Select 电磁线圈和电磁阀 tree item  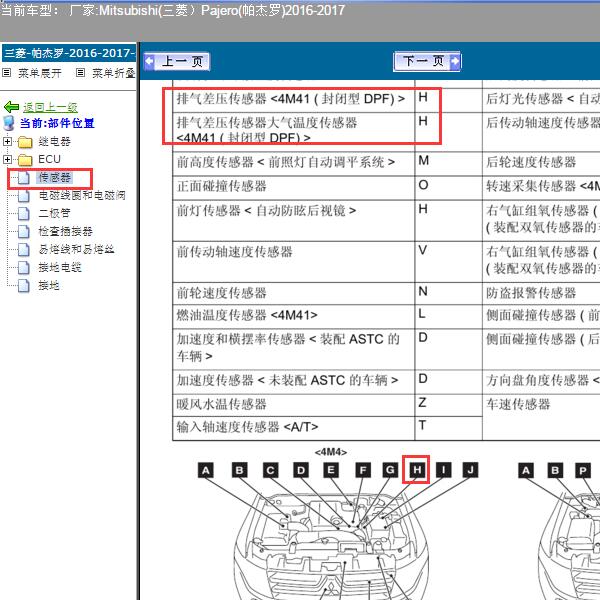pos(82,196)
